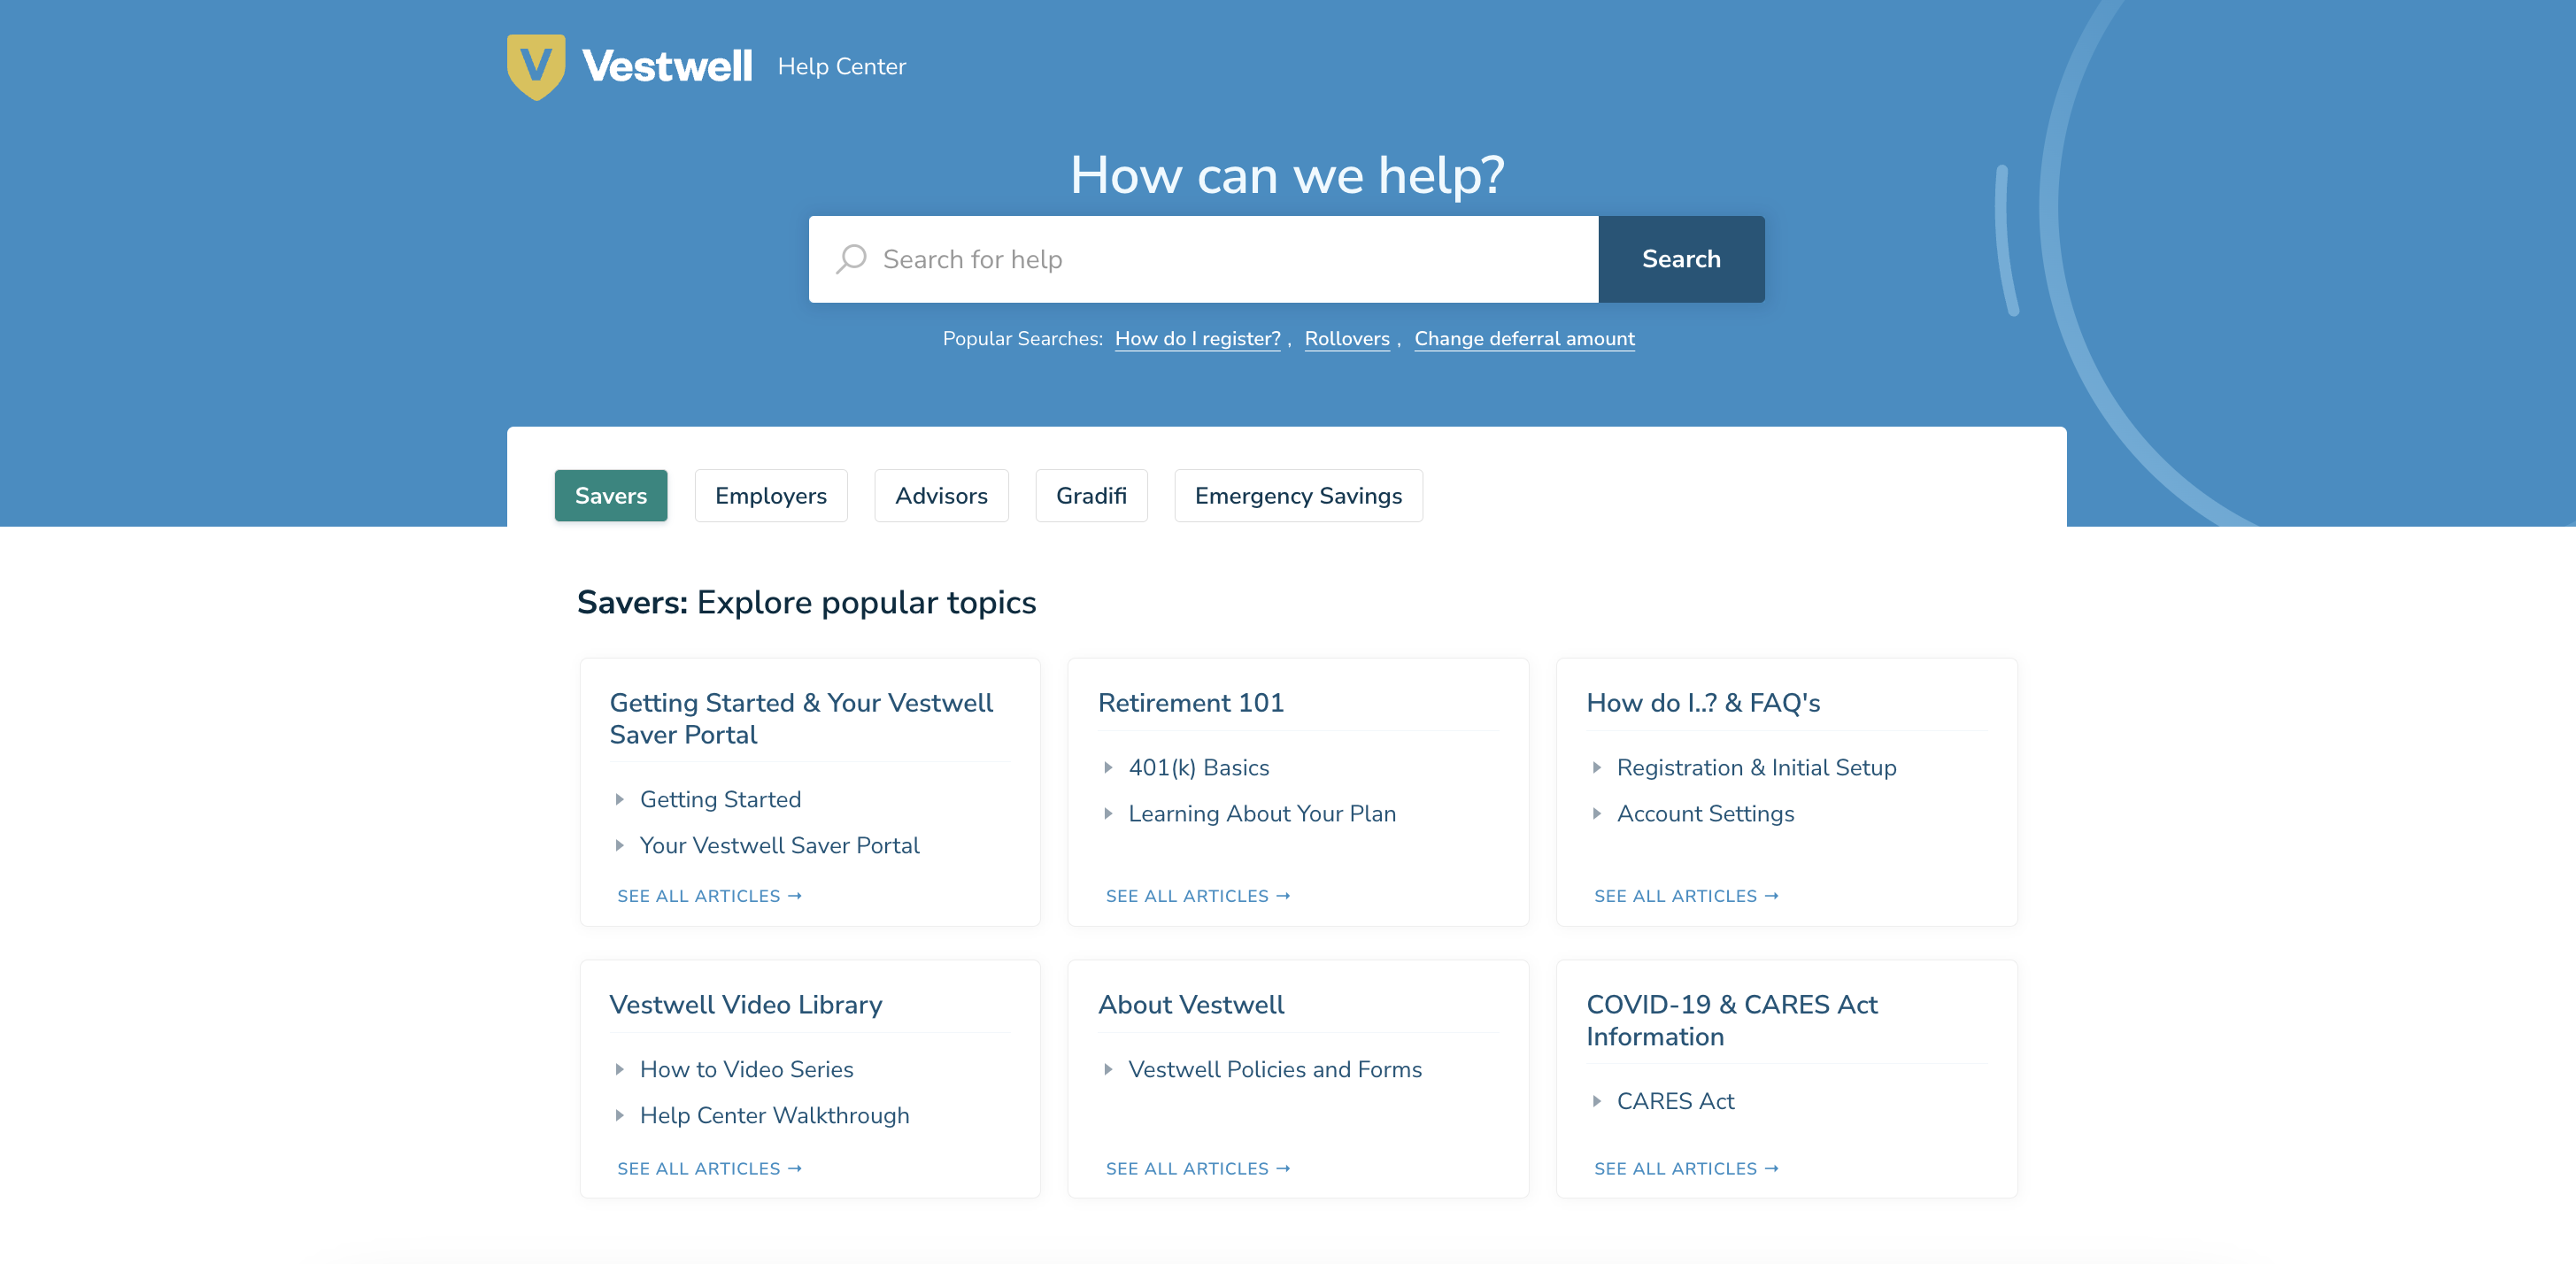This screenshot has width=2576, height=1264.
Task: Click triangle beside CARES Act
Action: (1596, 1101)
